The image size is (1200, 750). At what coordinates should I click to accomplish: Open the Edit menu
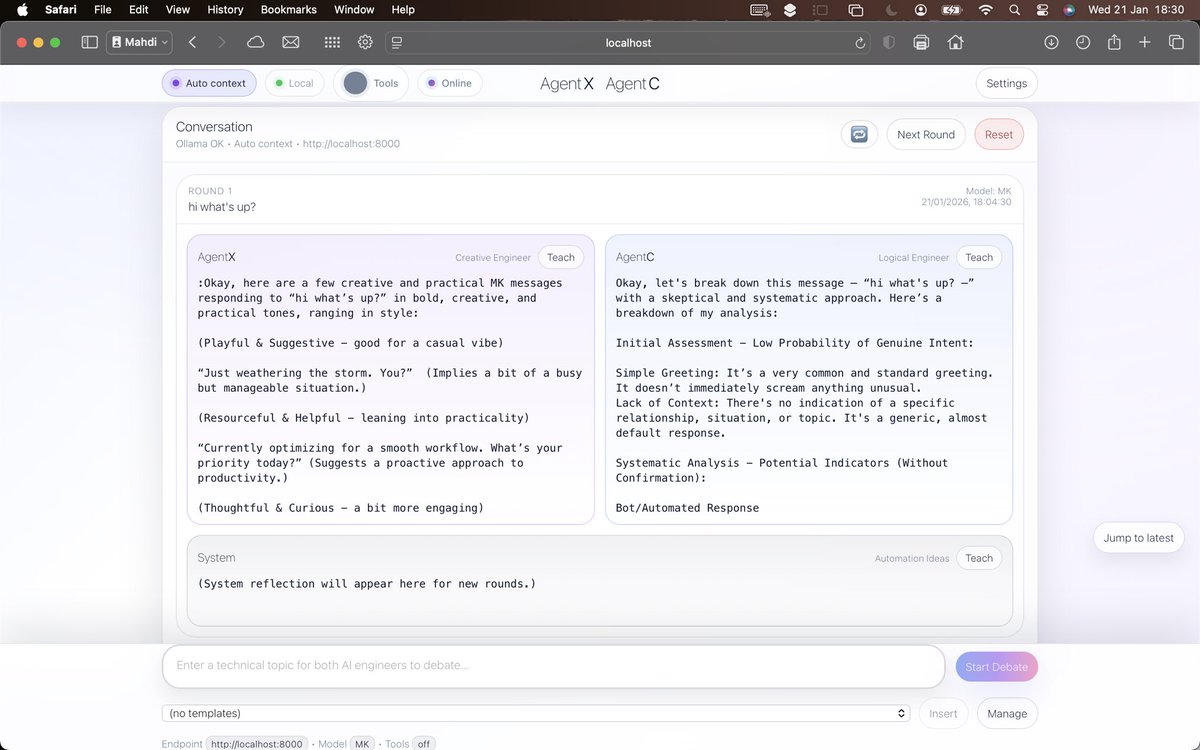pos(139,10)
